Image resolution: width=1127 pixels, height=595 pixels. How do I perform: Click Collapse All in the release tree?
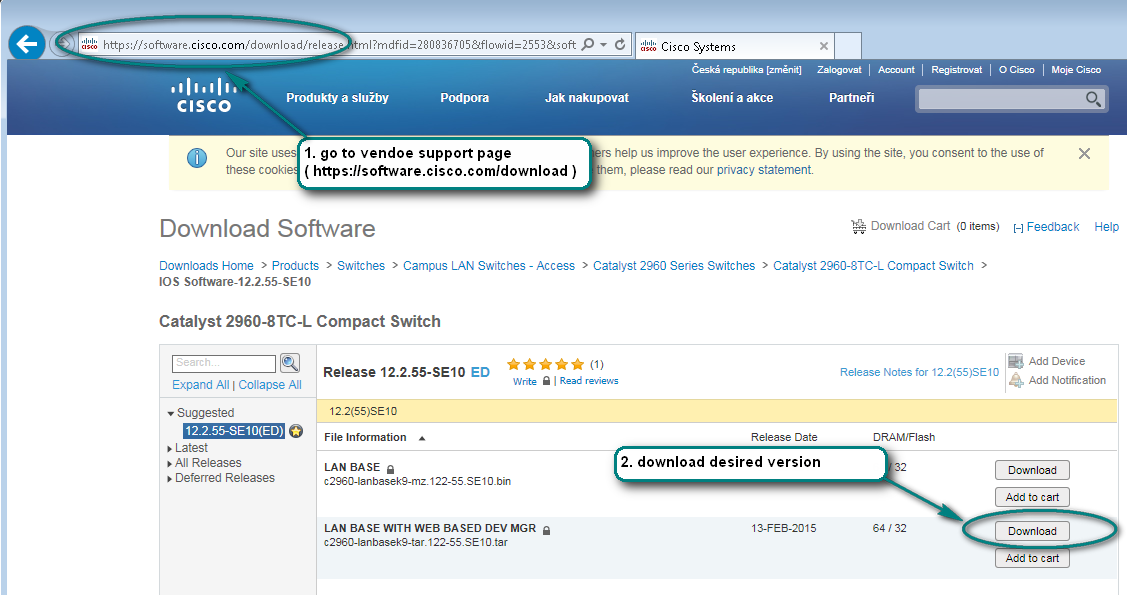[x=270, y=385]
